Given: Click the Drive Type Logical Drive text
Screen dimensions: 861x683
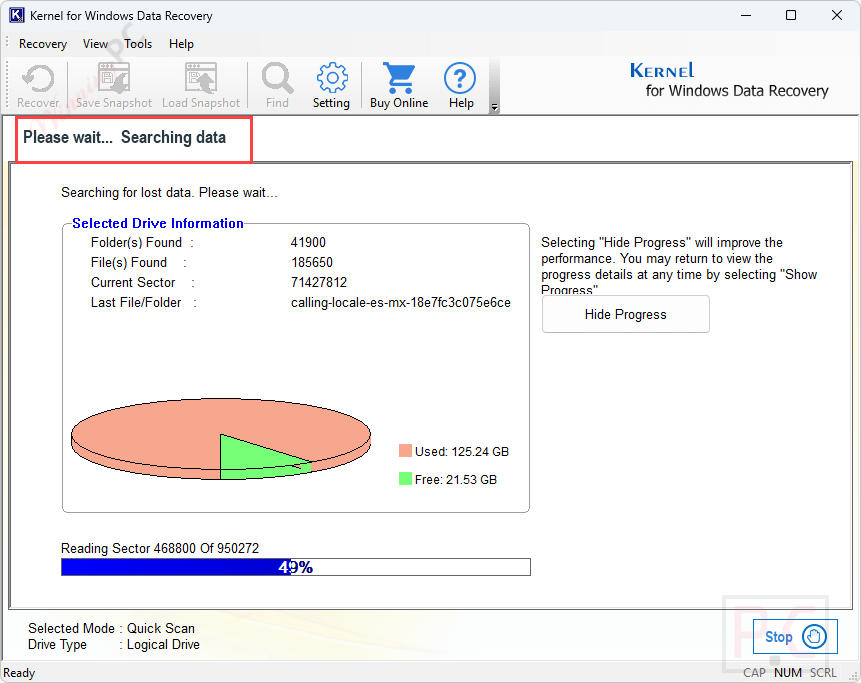Looking at the screenshot, I should (114, 645).
